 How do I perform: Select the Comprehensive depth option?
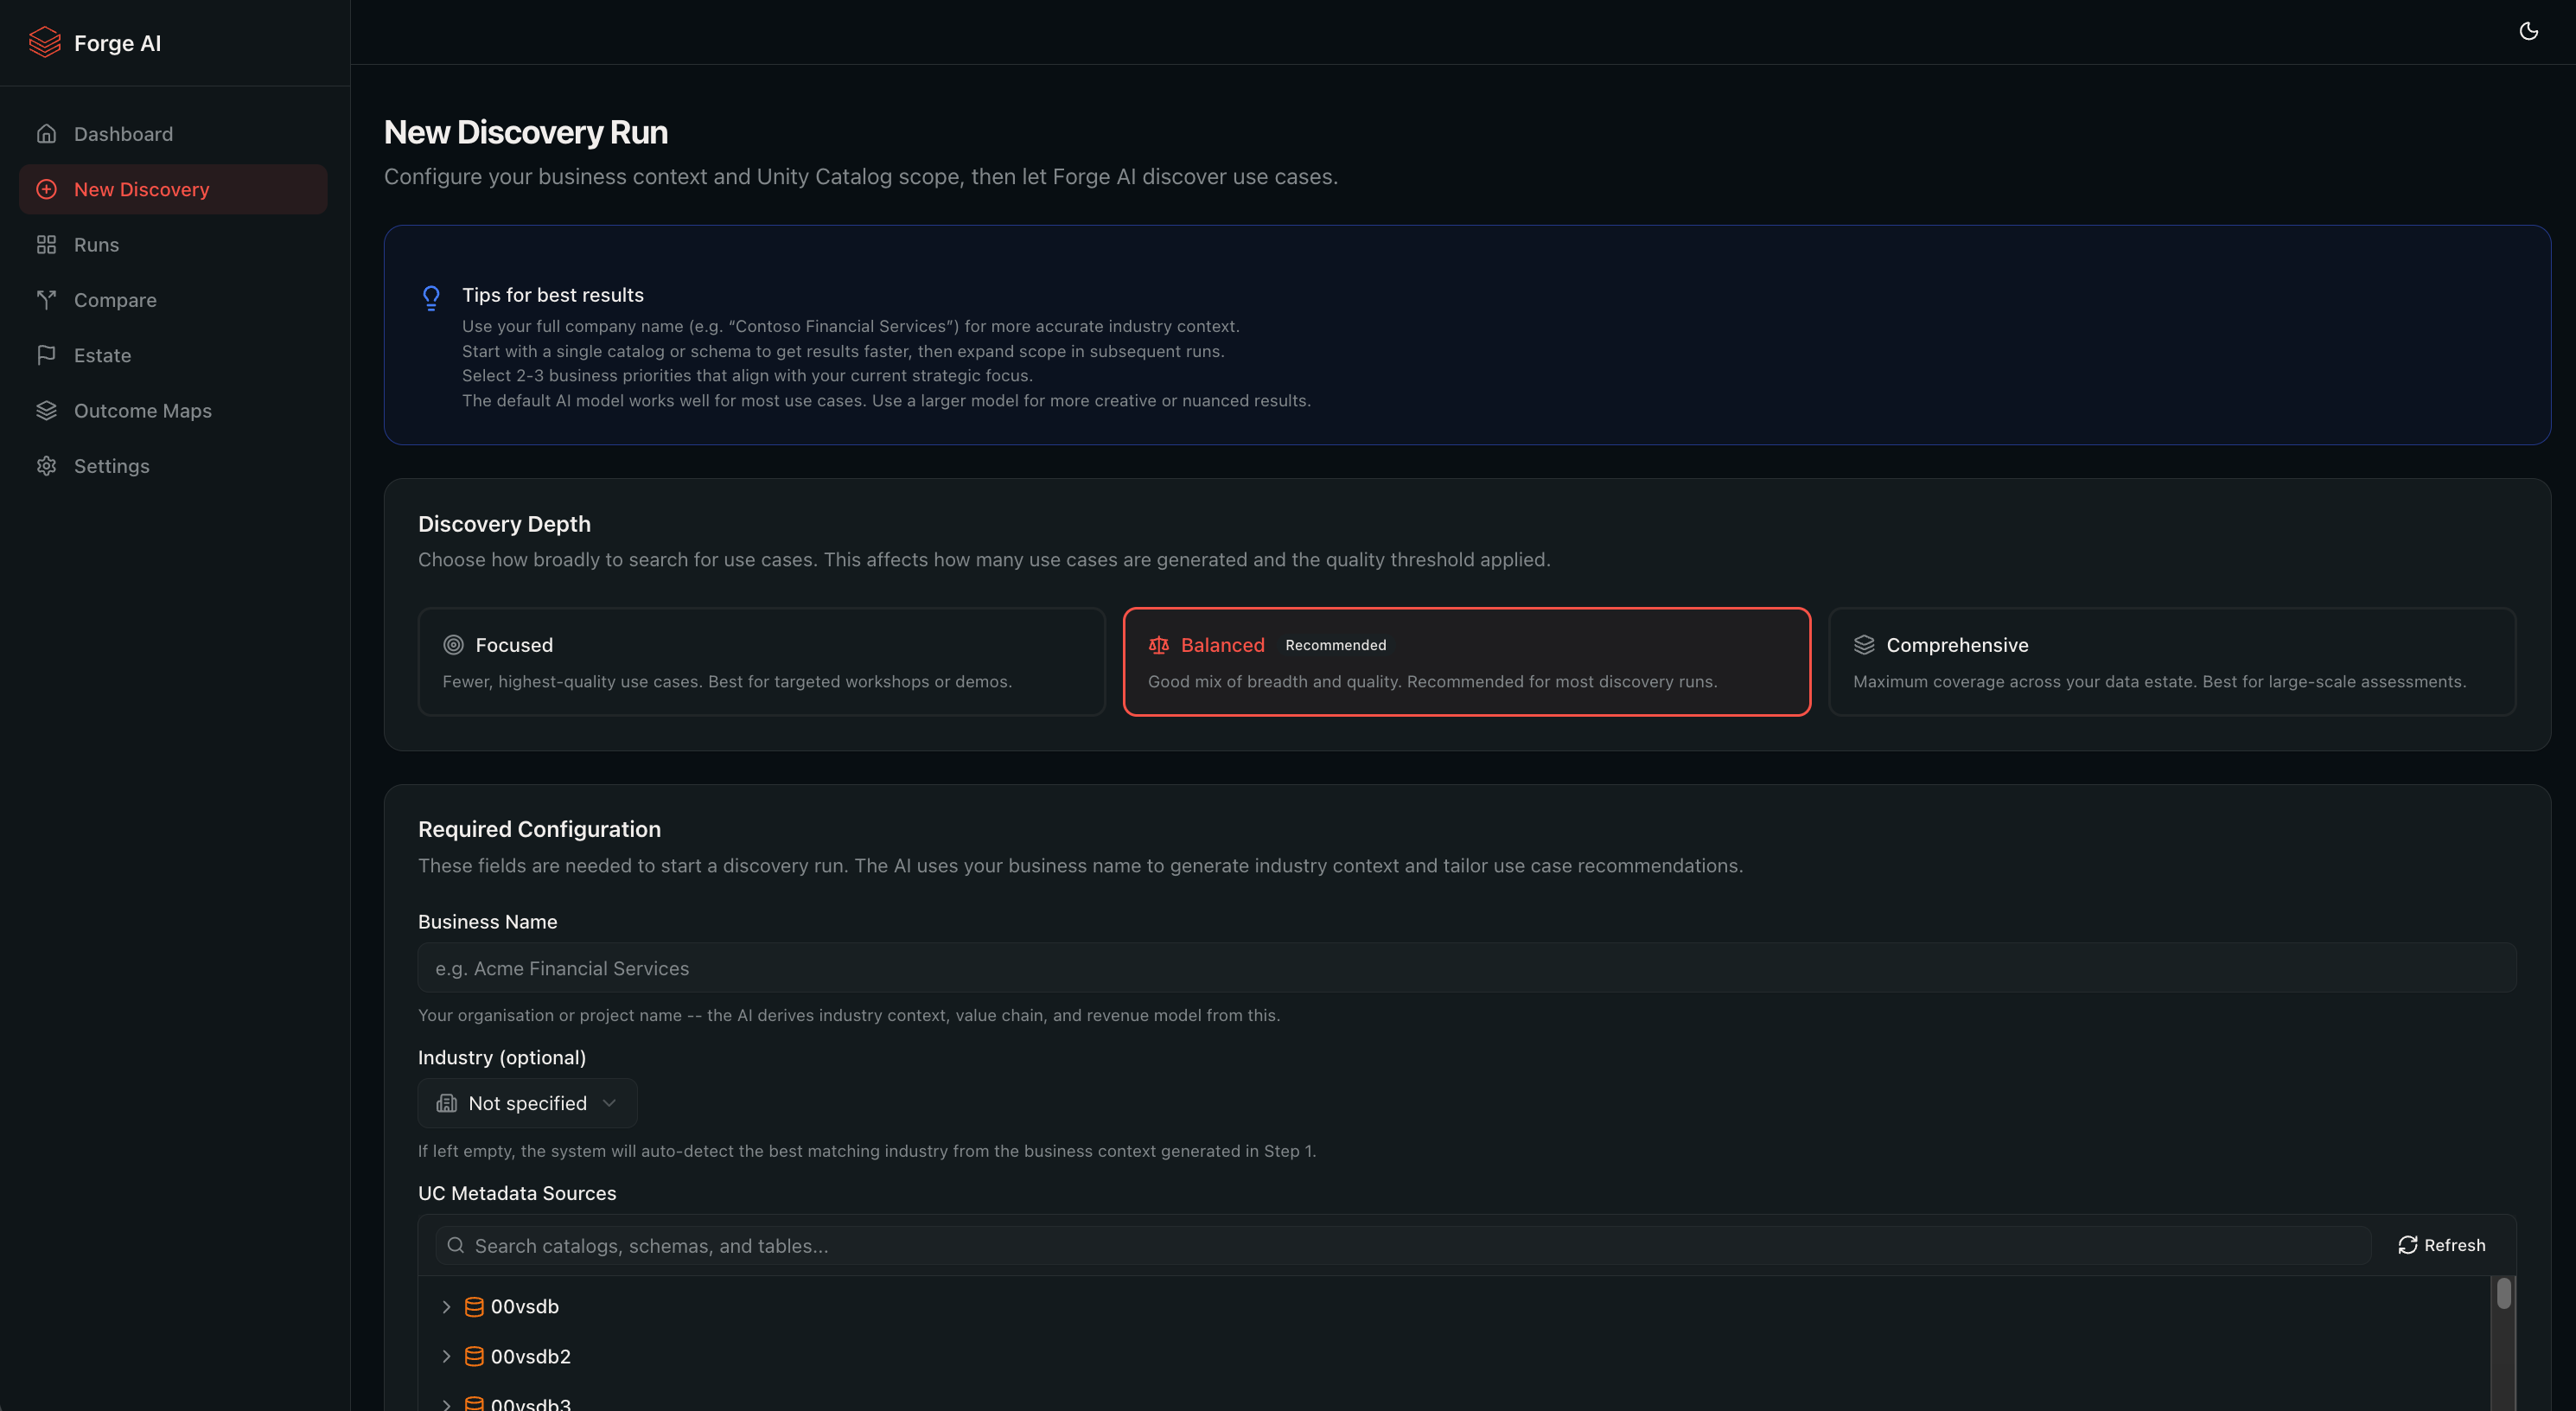(x=2172, y=662)
